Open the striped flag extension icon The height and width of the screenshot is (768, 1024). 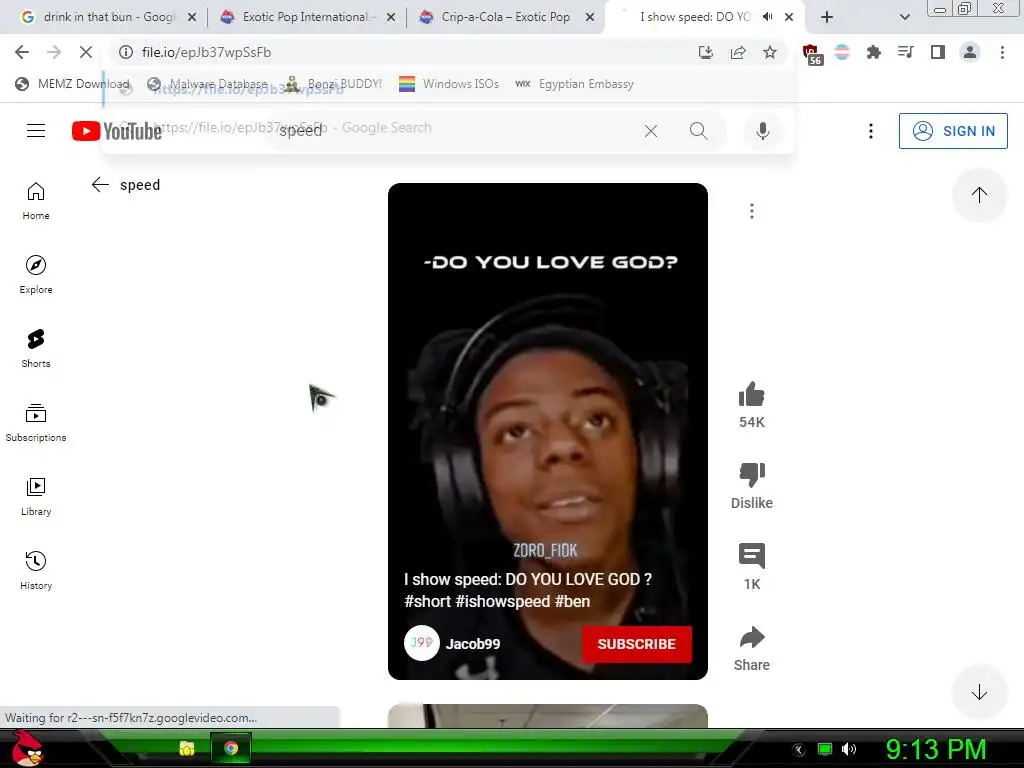click(842, 52)
